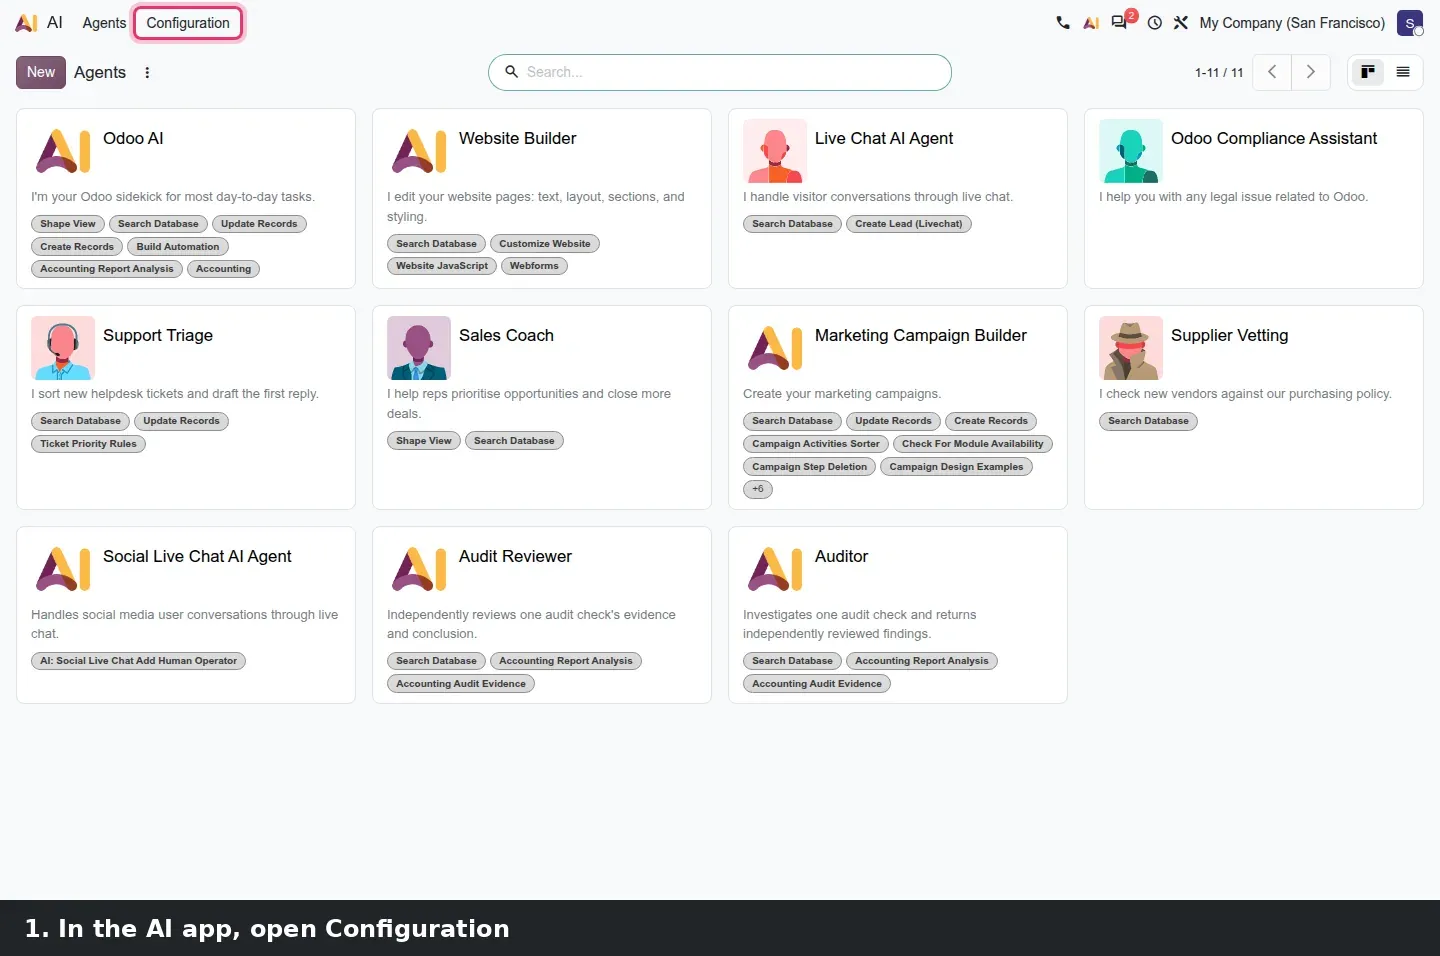Open the Odoo Compliance Assistant title
Image resolution: width=1440 pixels, height=956 pixels.
pos(1274,138)
